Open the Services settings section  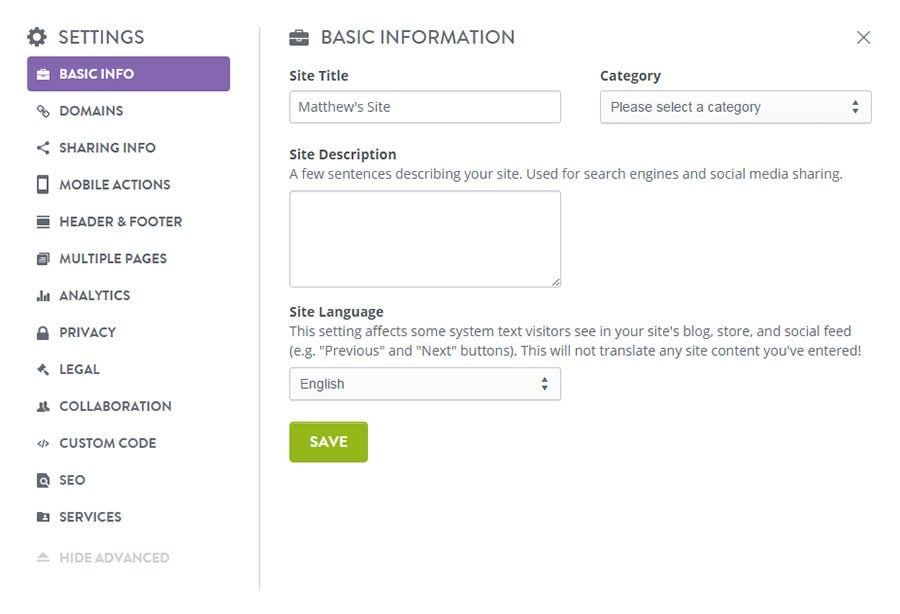(x=90, y=517)
